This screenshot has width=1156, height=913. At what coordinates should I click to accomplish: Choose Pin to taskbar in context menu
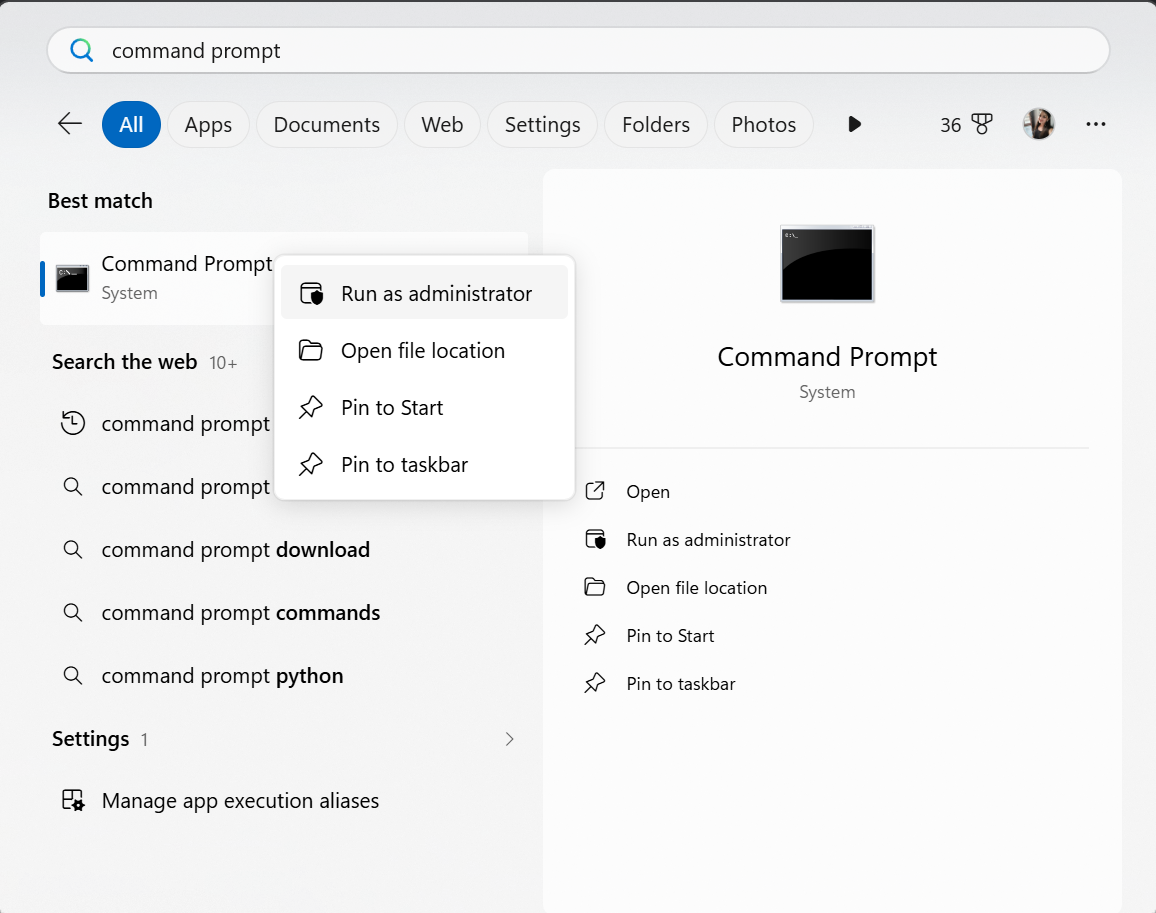point(425,464)
